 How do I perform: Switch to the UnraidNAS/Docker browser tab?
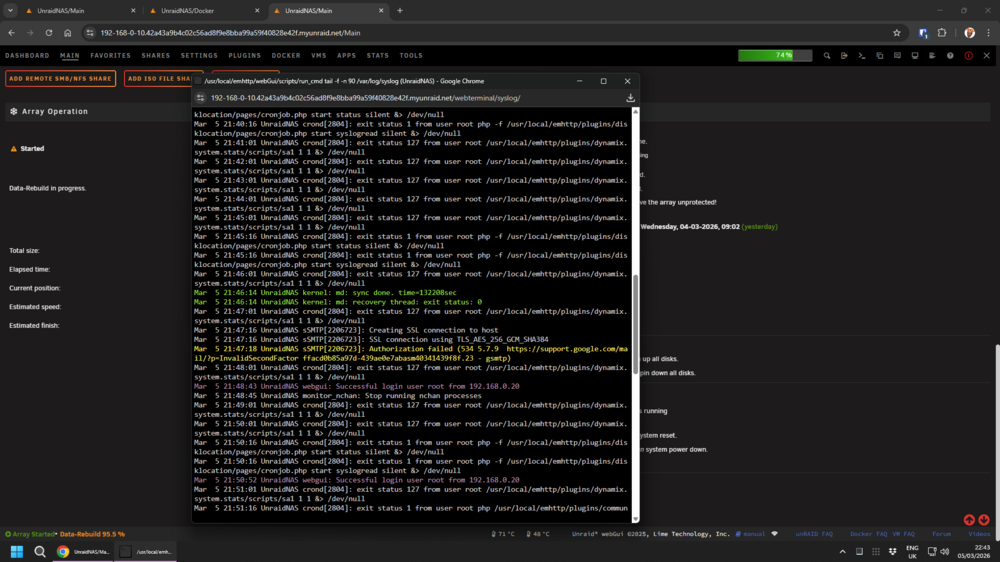tap(204, 10)
